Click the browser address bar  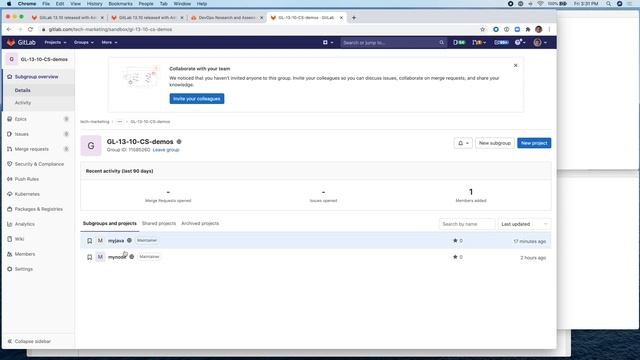[x=261, y=29]
